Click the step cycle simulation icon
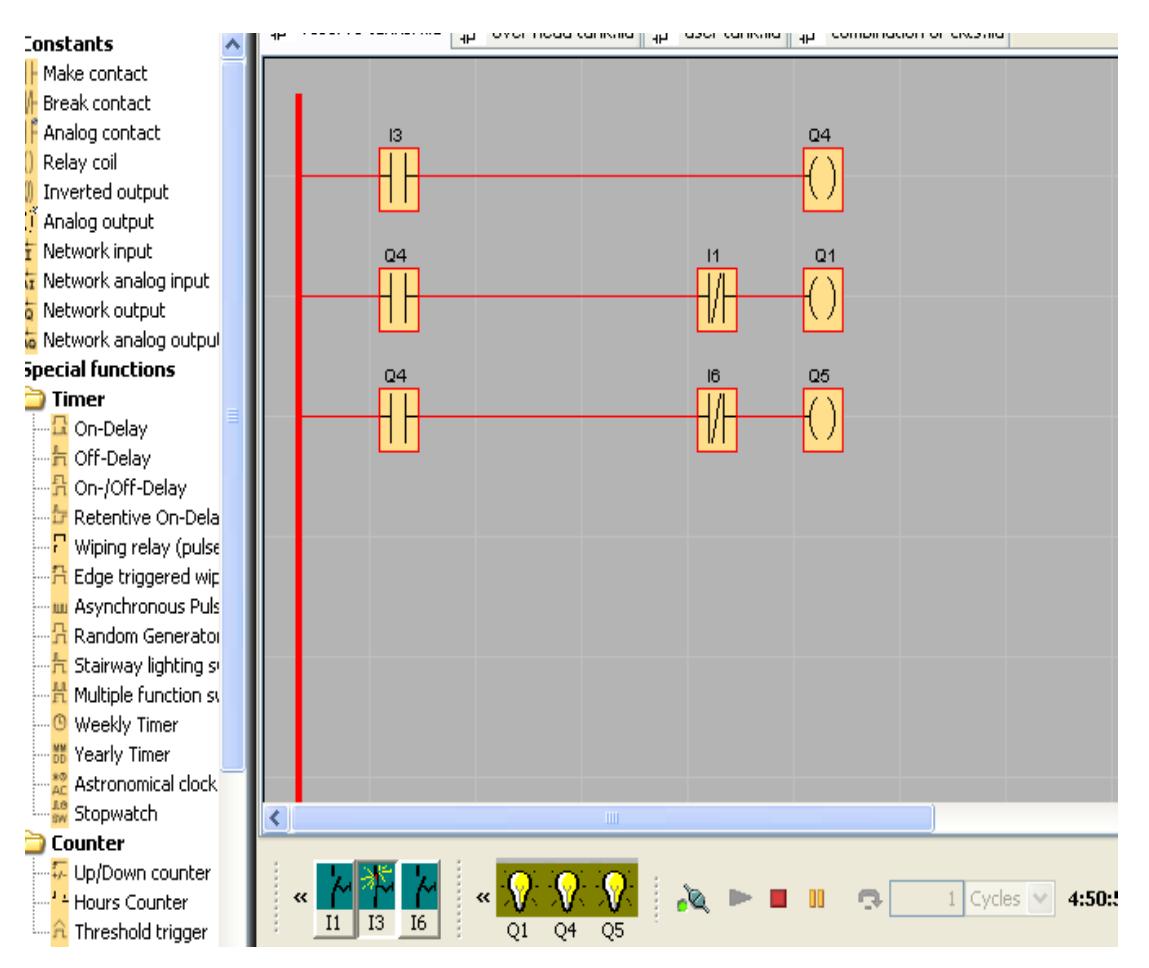Image resolution: width=1149 pixels, height=968 pixels. (869, 898)
